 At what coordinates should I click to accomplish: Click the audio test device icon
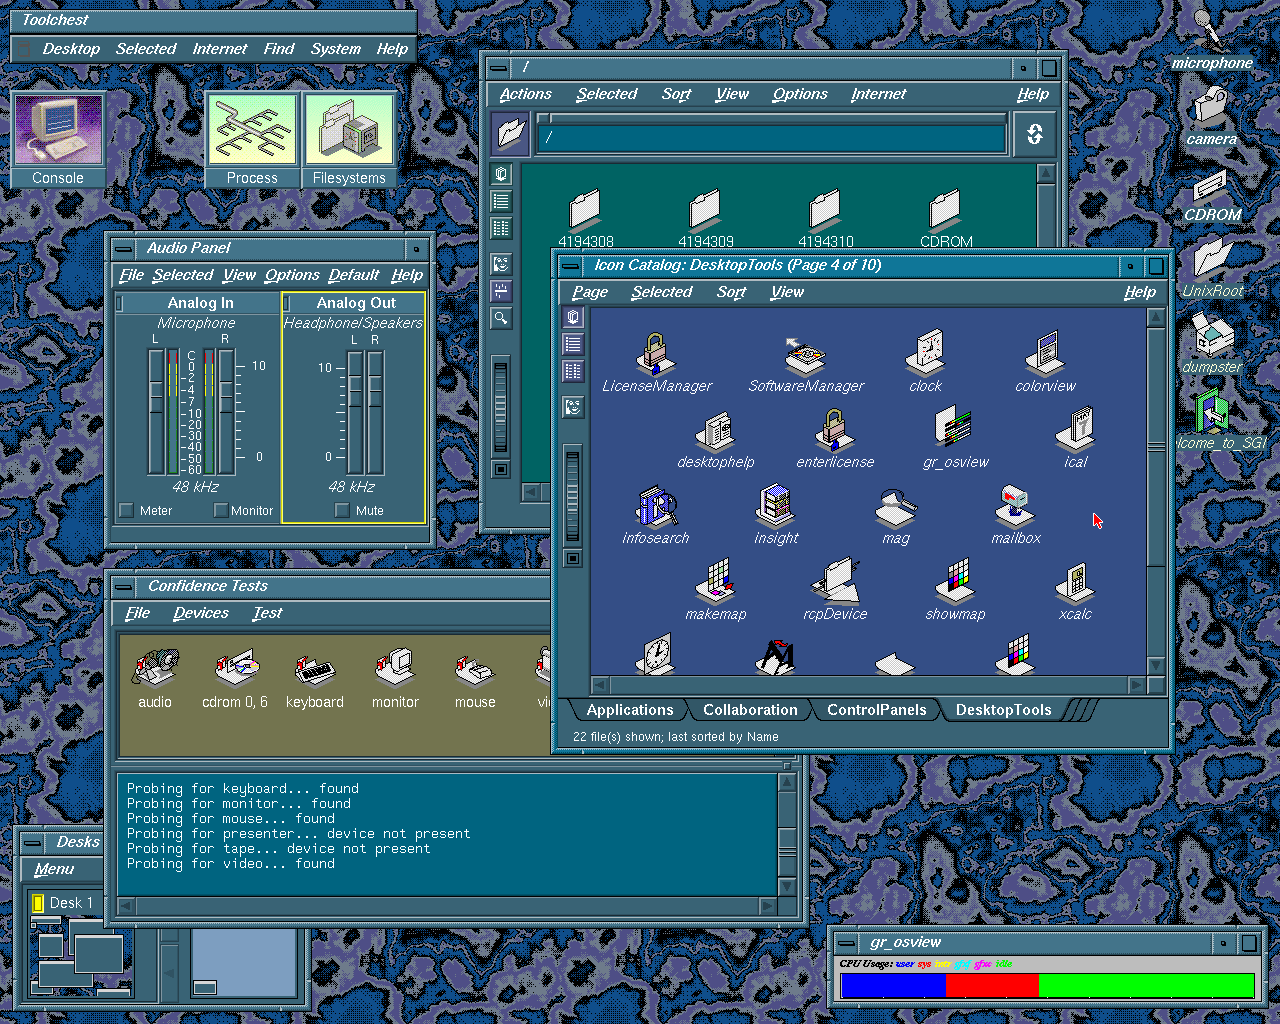[x=155, y=670]
